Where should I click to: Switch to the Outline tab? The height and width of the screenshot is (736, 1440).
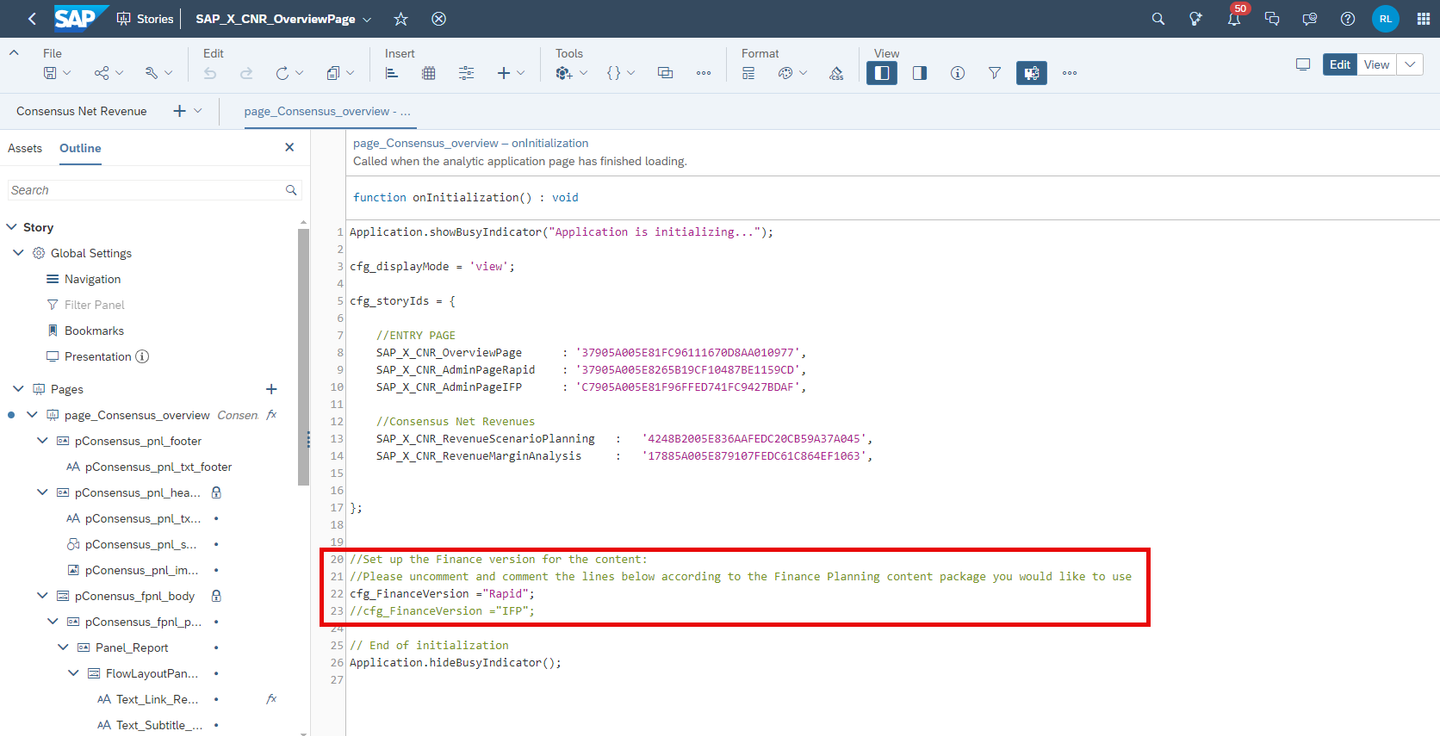[80, 148]
